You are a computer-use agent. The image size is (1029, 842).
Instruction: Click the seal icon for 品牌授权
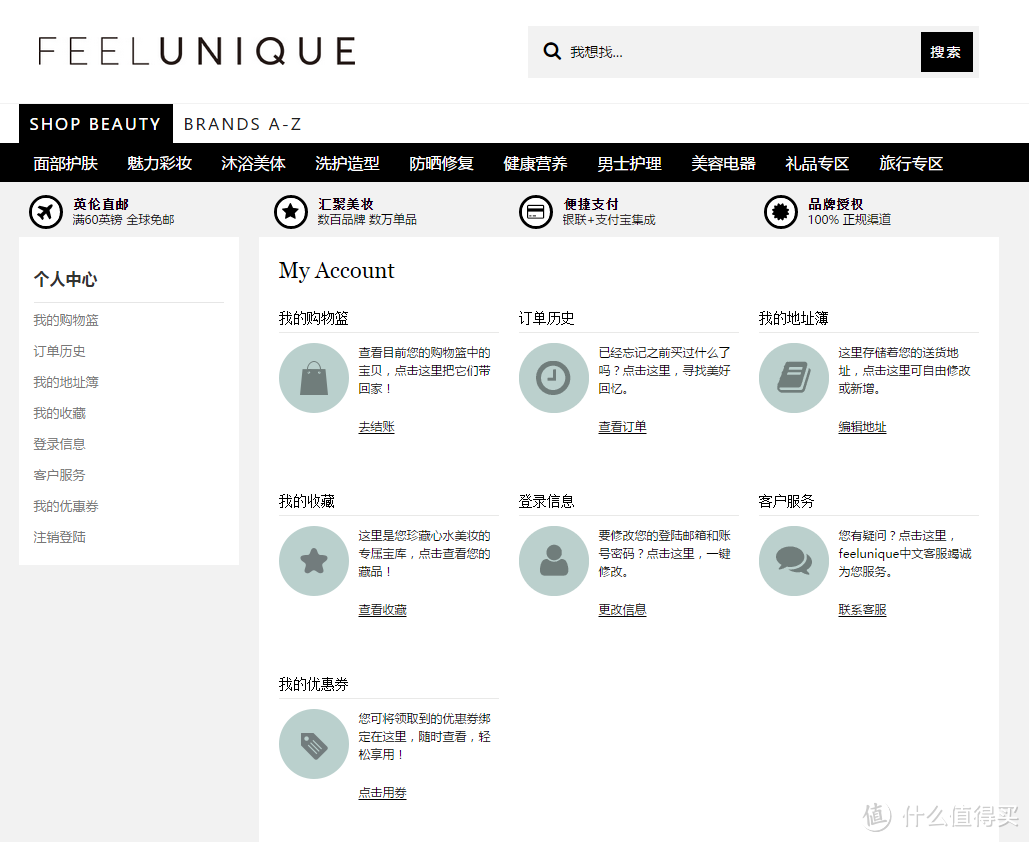(x=781, y=212)
